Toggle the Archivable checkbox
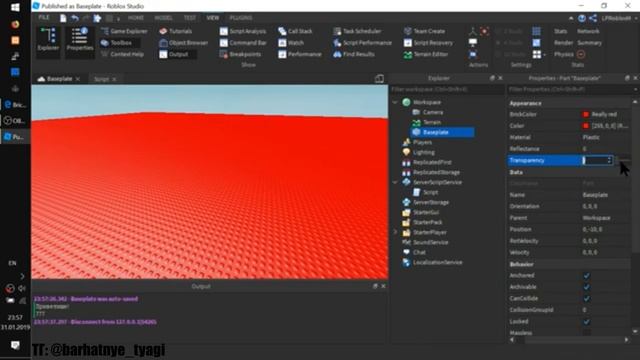The height and width of the screenshot is (360, 640). pyautogui.click(x=587, y=287)
